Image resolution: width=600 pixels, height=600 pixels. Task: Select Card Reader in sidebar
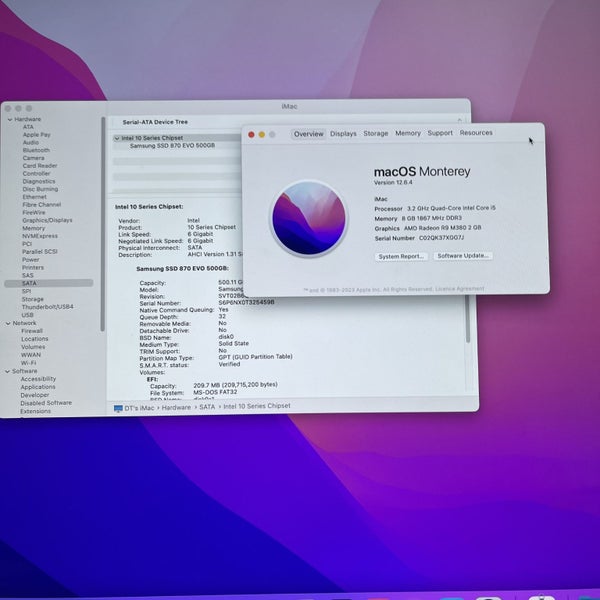click(x=40, y=166)
